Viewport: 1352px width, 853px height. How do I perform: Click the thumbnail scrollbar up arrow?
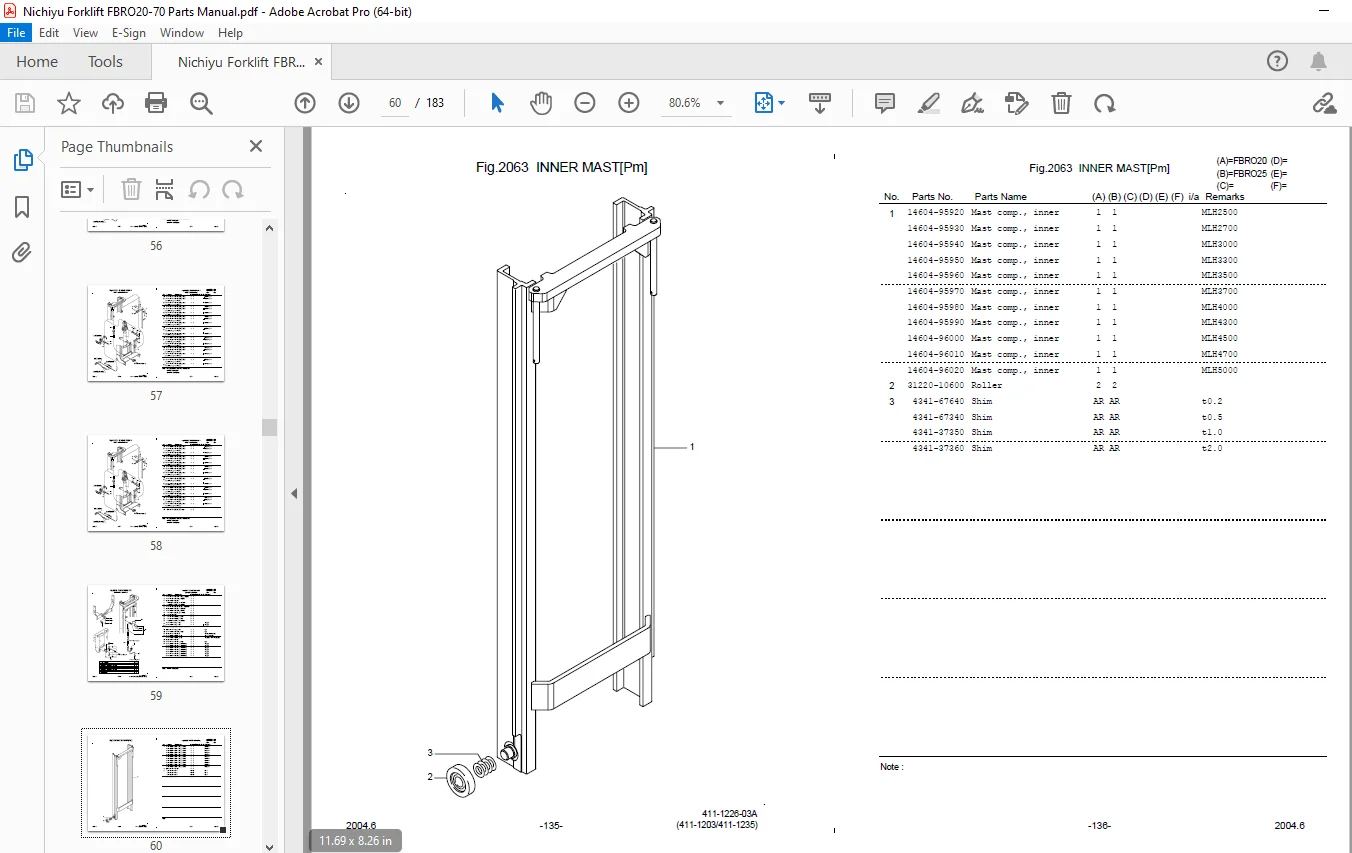[x=269, y=227]
